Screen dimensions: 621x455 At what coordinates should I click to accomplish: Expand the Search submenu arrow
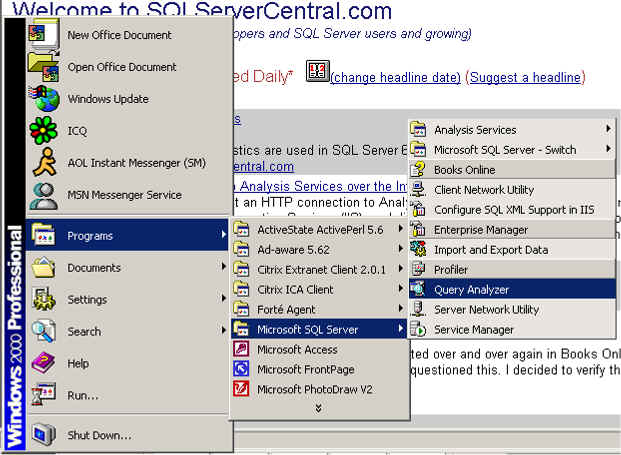coord(224,330)
